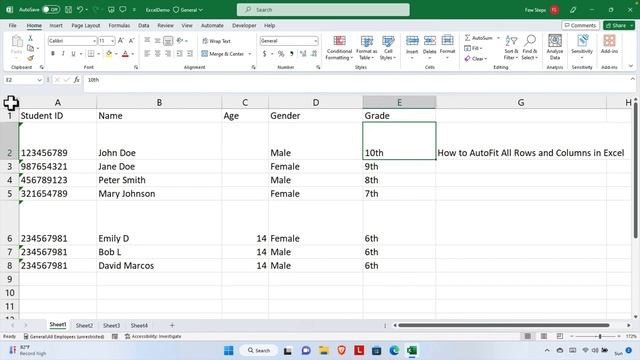Viewport: 640px width, 360px height.
Task: Click Merge & Center button
Action: tap(223, 54)
